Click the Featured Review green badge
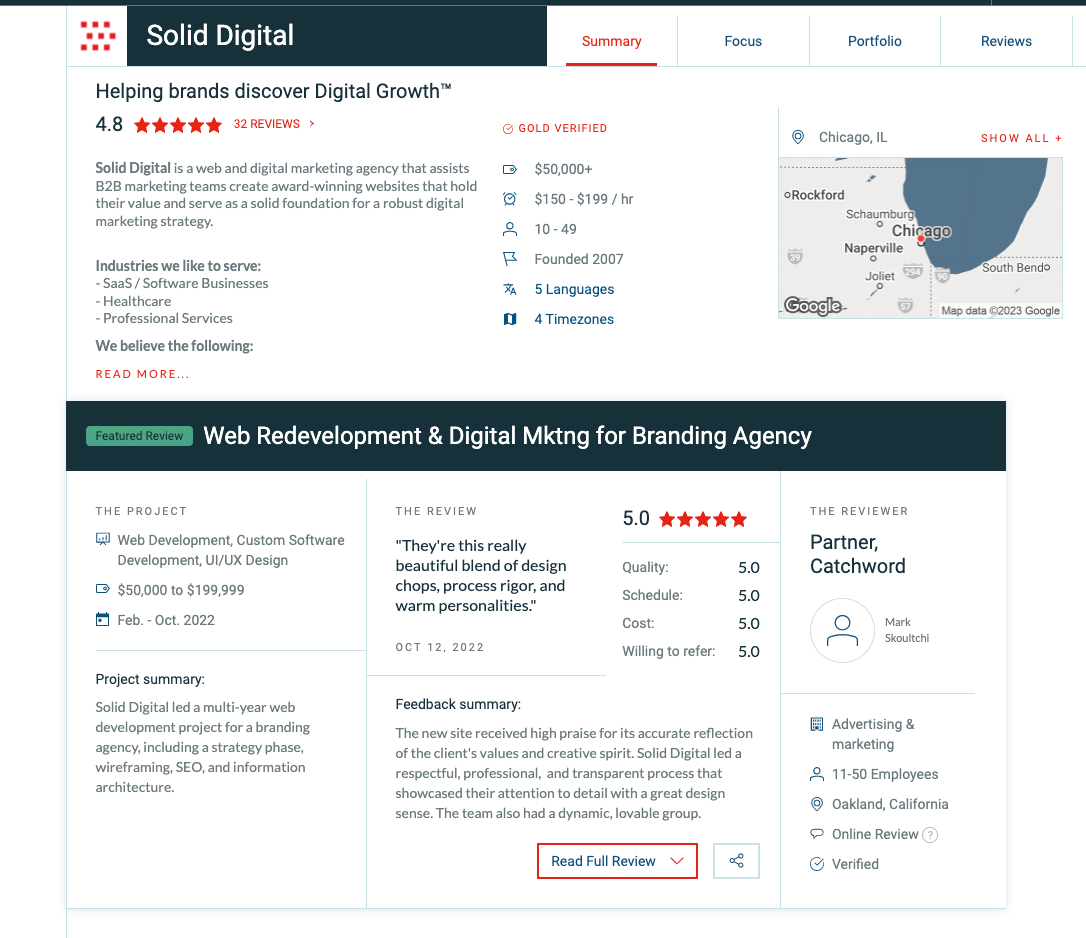1086x938 pixels. click(x=139, y=436)
